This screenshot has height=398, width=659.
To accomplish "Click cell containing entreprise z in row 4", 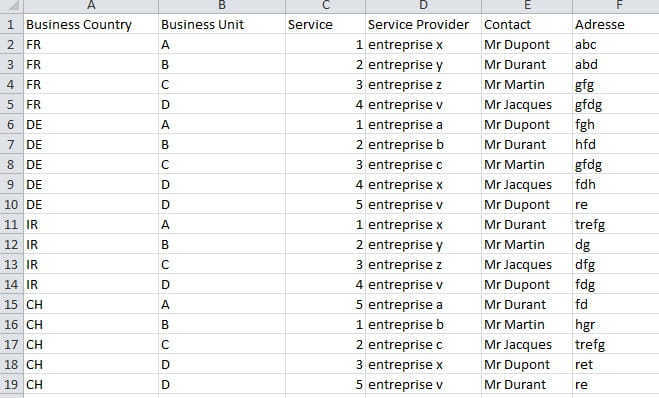I will 423,84.
